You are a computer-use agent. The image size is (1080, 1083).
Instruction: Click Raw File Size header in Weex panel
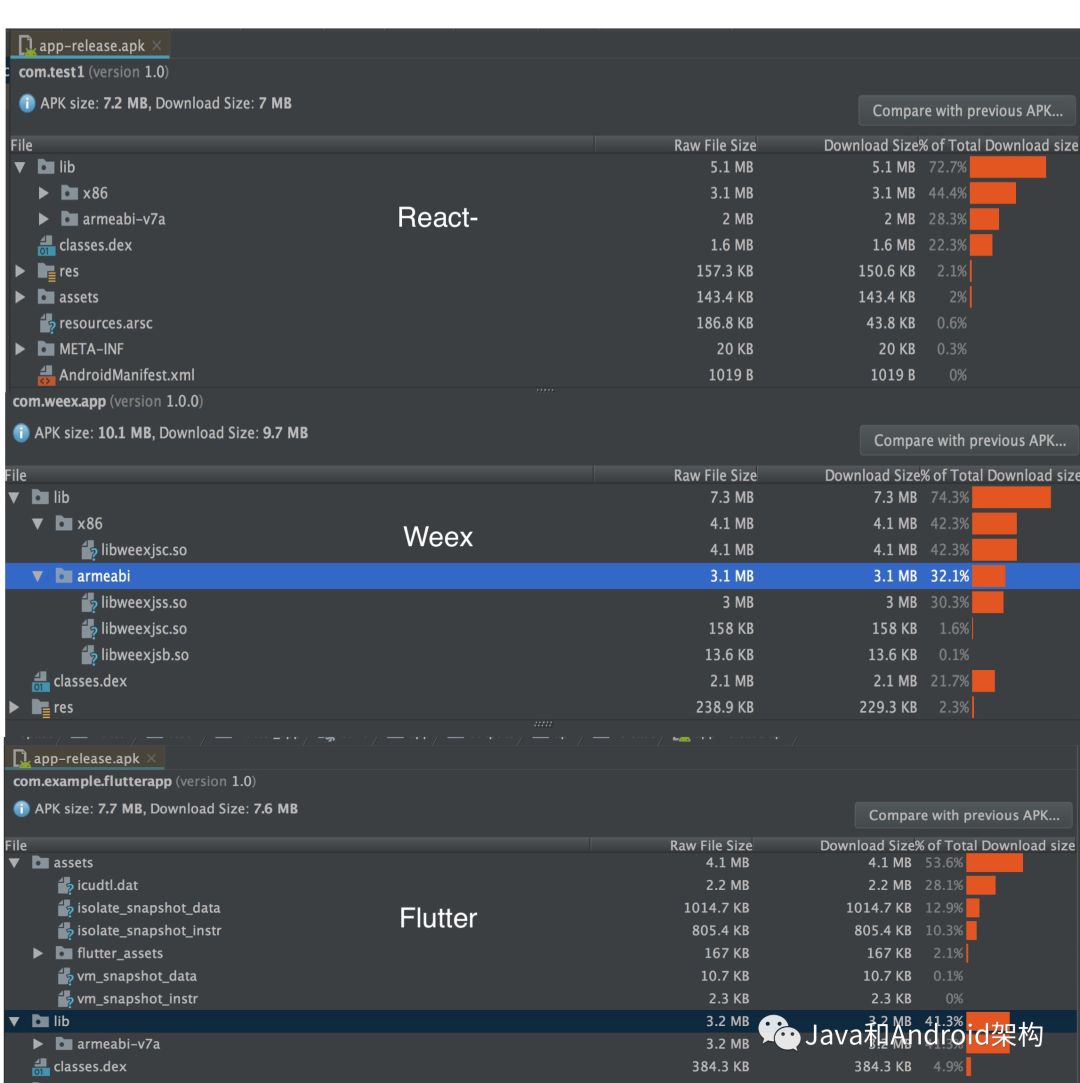click(715, 475)
